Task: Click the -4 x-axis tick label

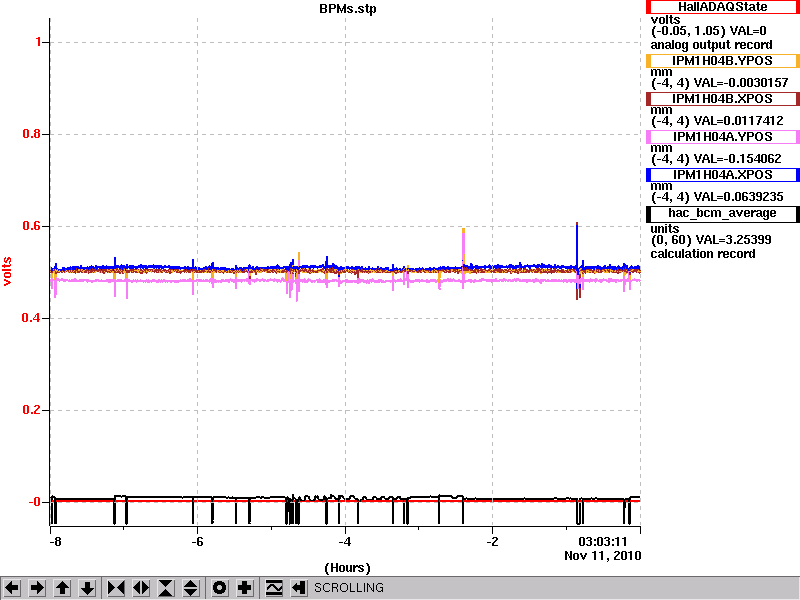Action: pyautogui.click(x=345, y=541)
